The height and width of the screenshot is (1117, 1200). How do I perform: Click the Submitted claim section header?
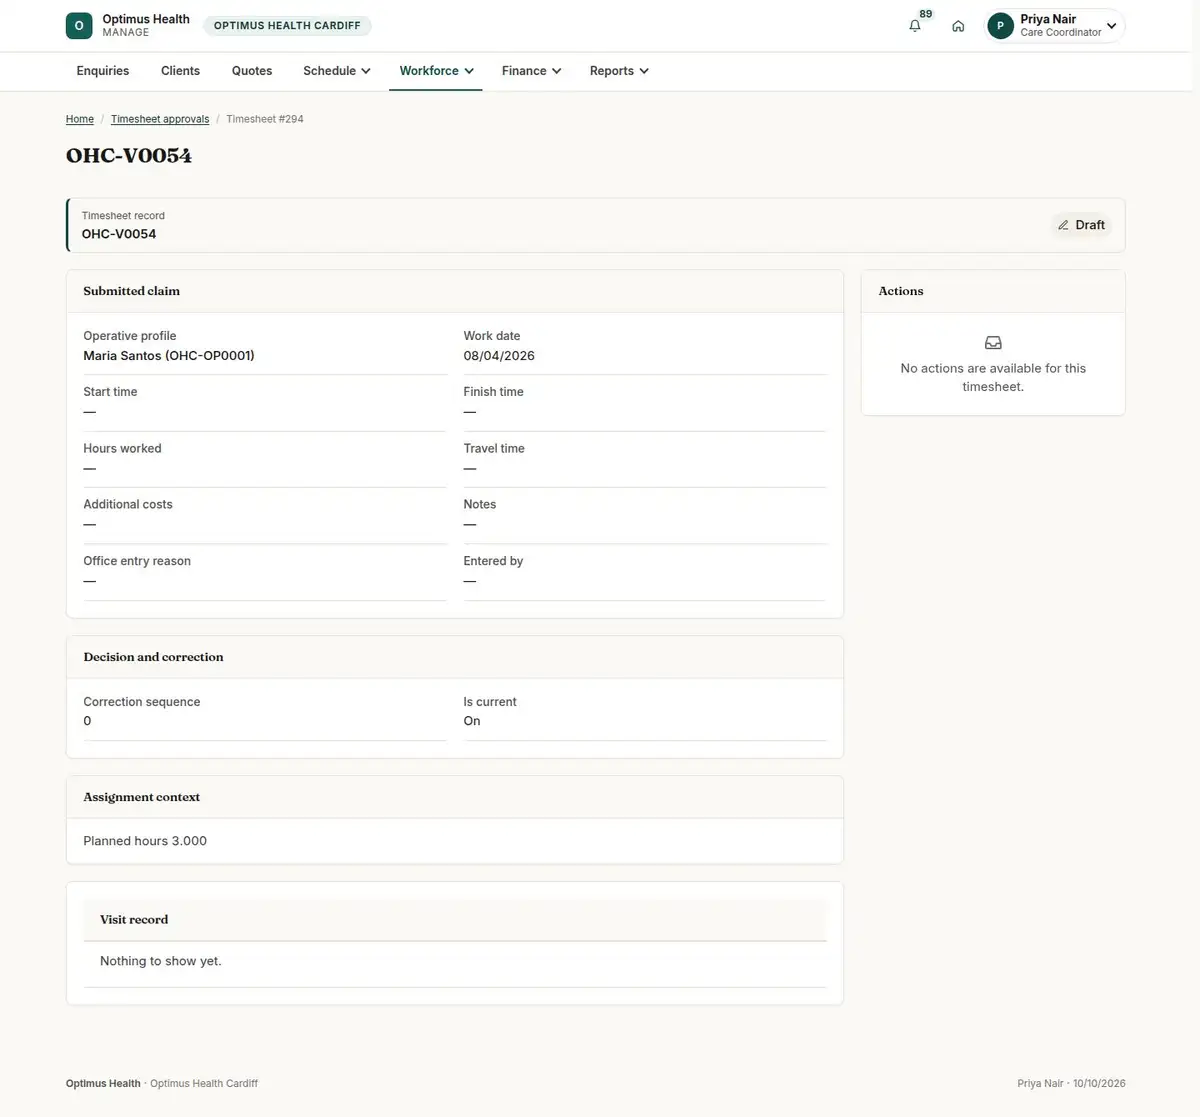tap(132, 291)
